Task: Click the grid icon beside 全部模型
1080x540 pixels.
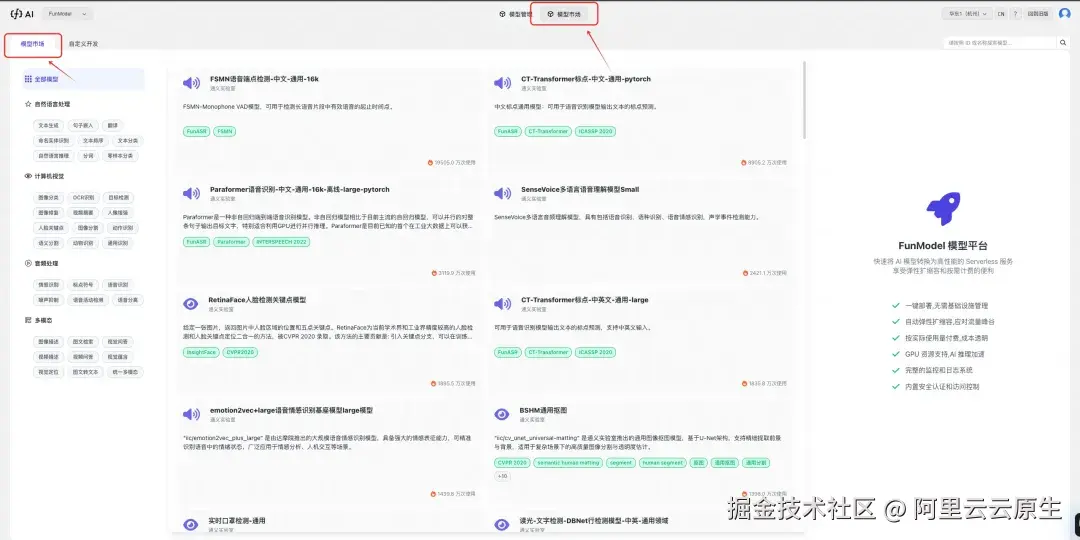Action: (28, 79)
